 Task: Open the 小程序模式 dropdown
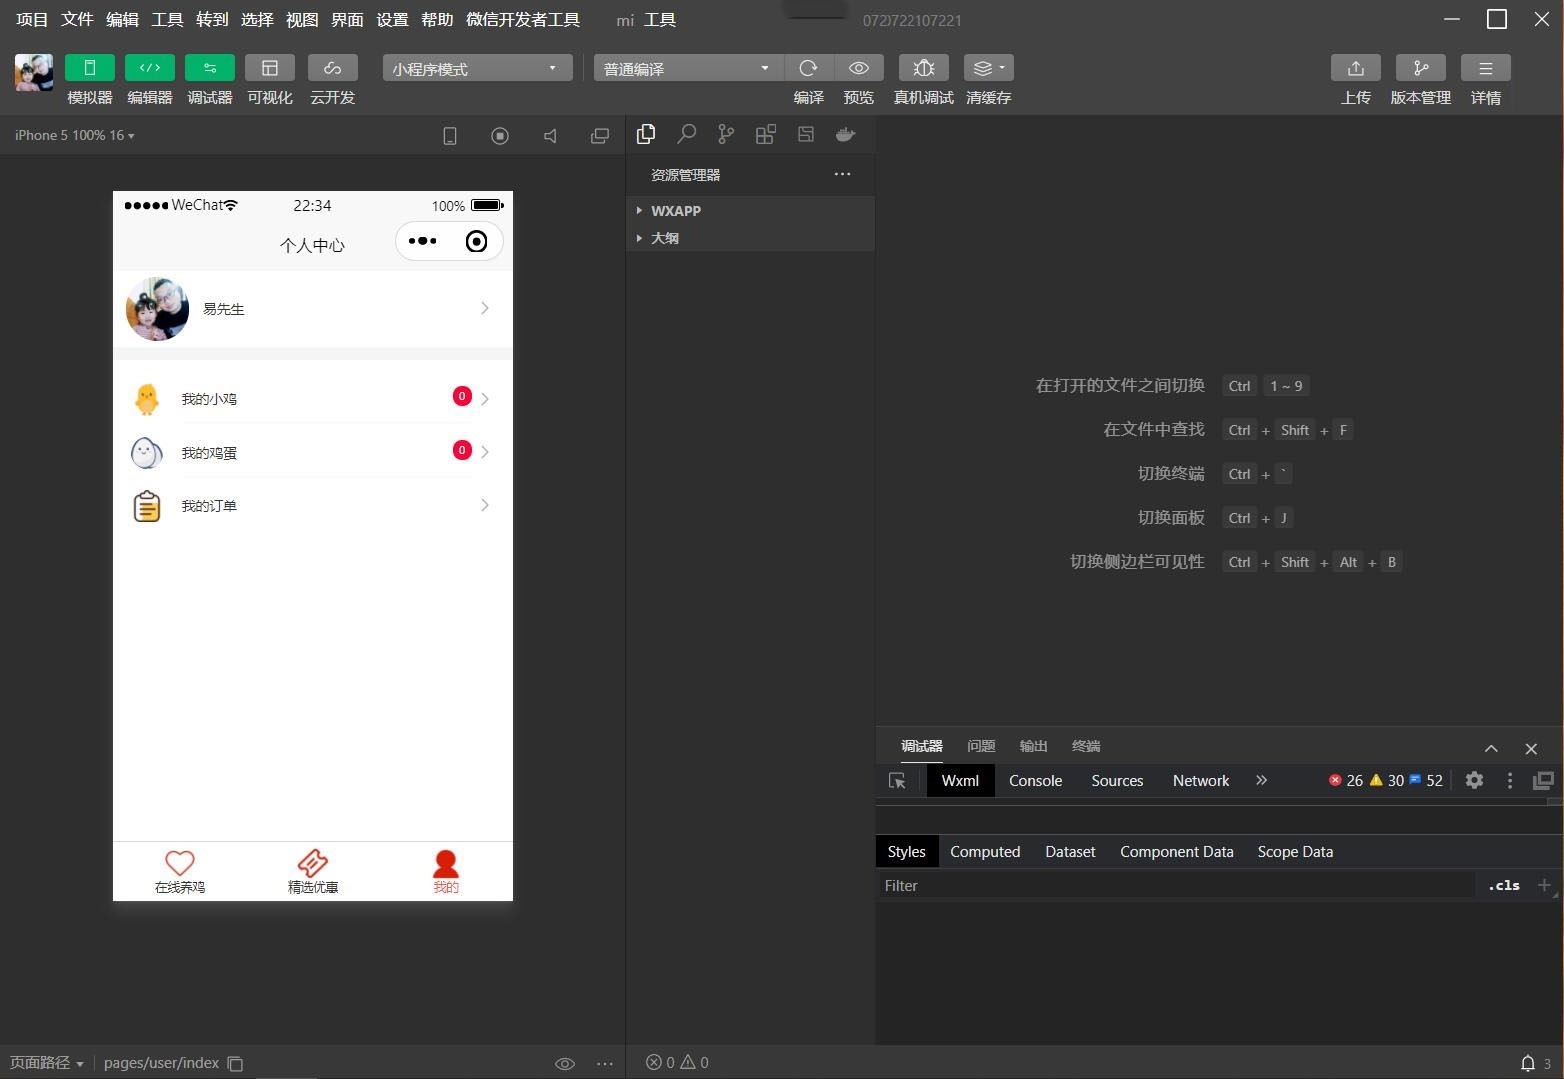click(x=477, y=68)
